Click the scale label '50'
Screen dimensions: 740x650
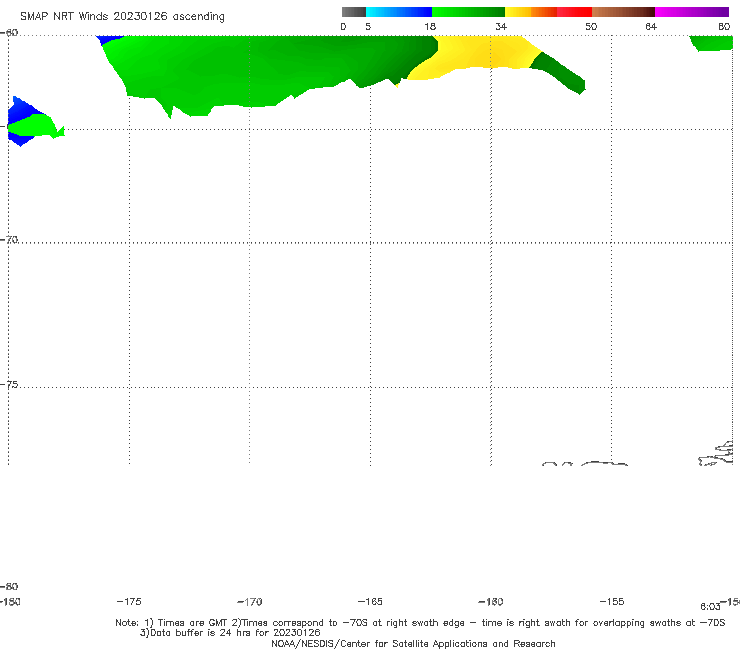tap(591, 26)
